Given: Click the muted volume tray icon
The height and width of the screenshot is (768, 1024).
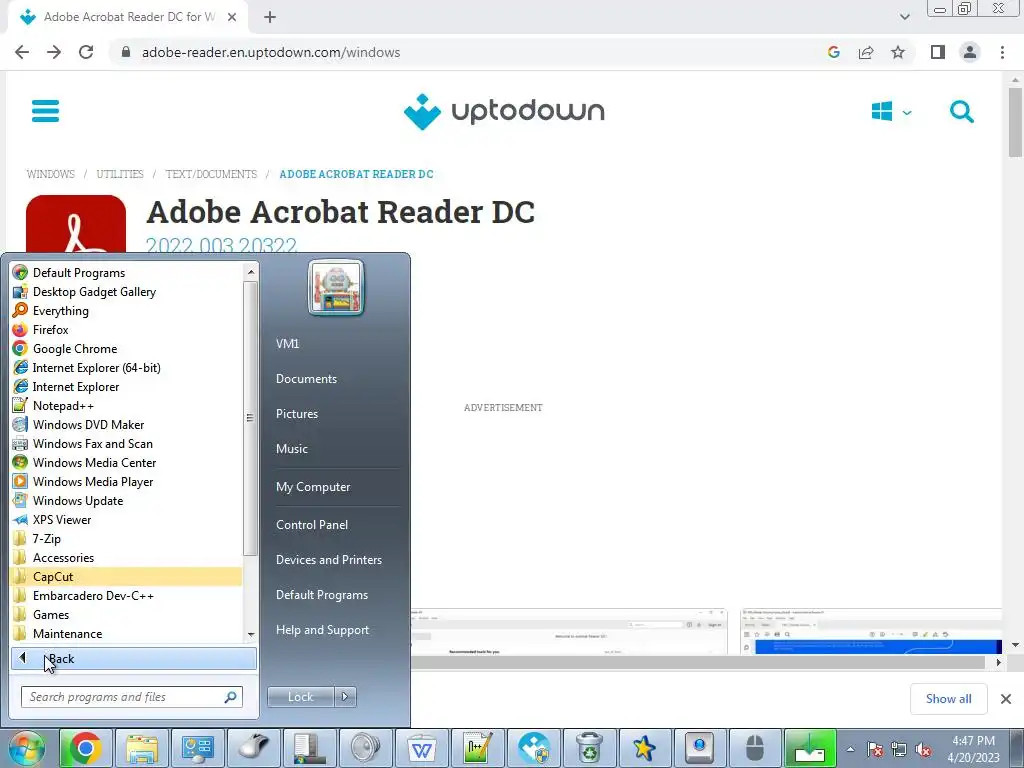Looking at the screenshot, I should click(x=923, y=750).
